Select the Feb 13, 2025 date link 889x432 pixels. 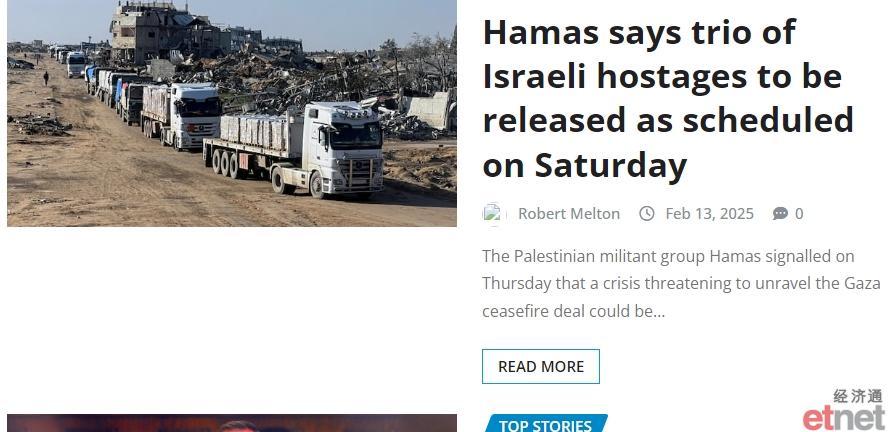coord(709,214)
